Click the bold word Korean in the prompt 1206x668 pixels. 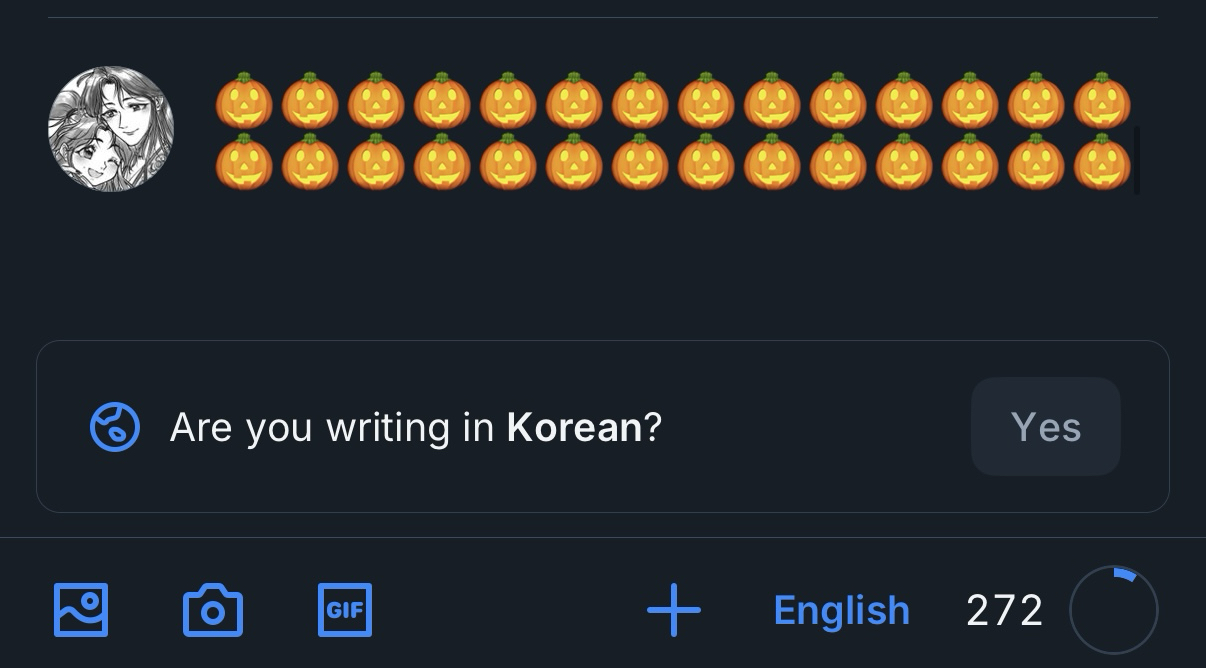point(574,427)
